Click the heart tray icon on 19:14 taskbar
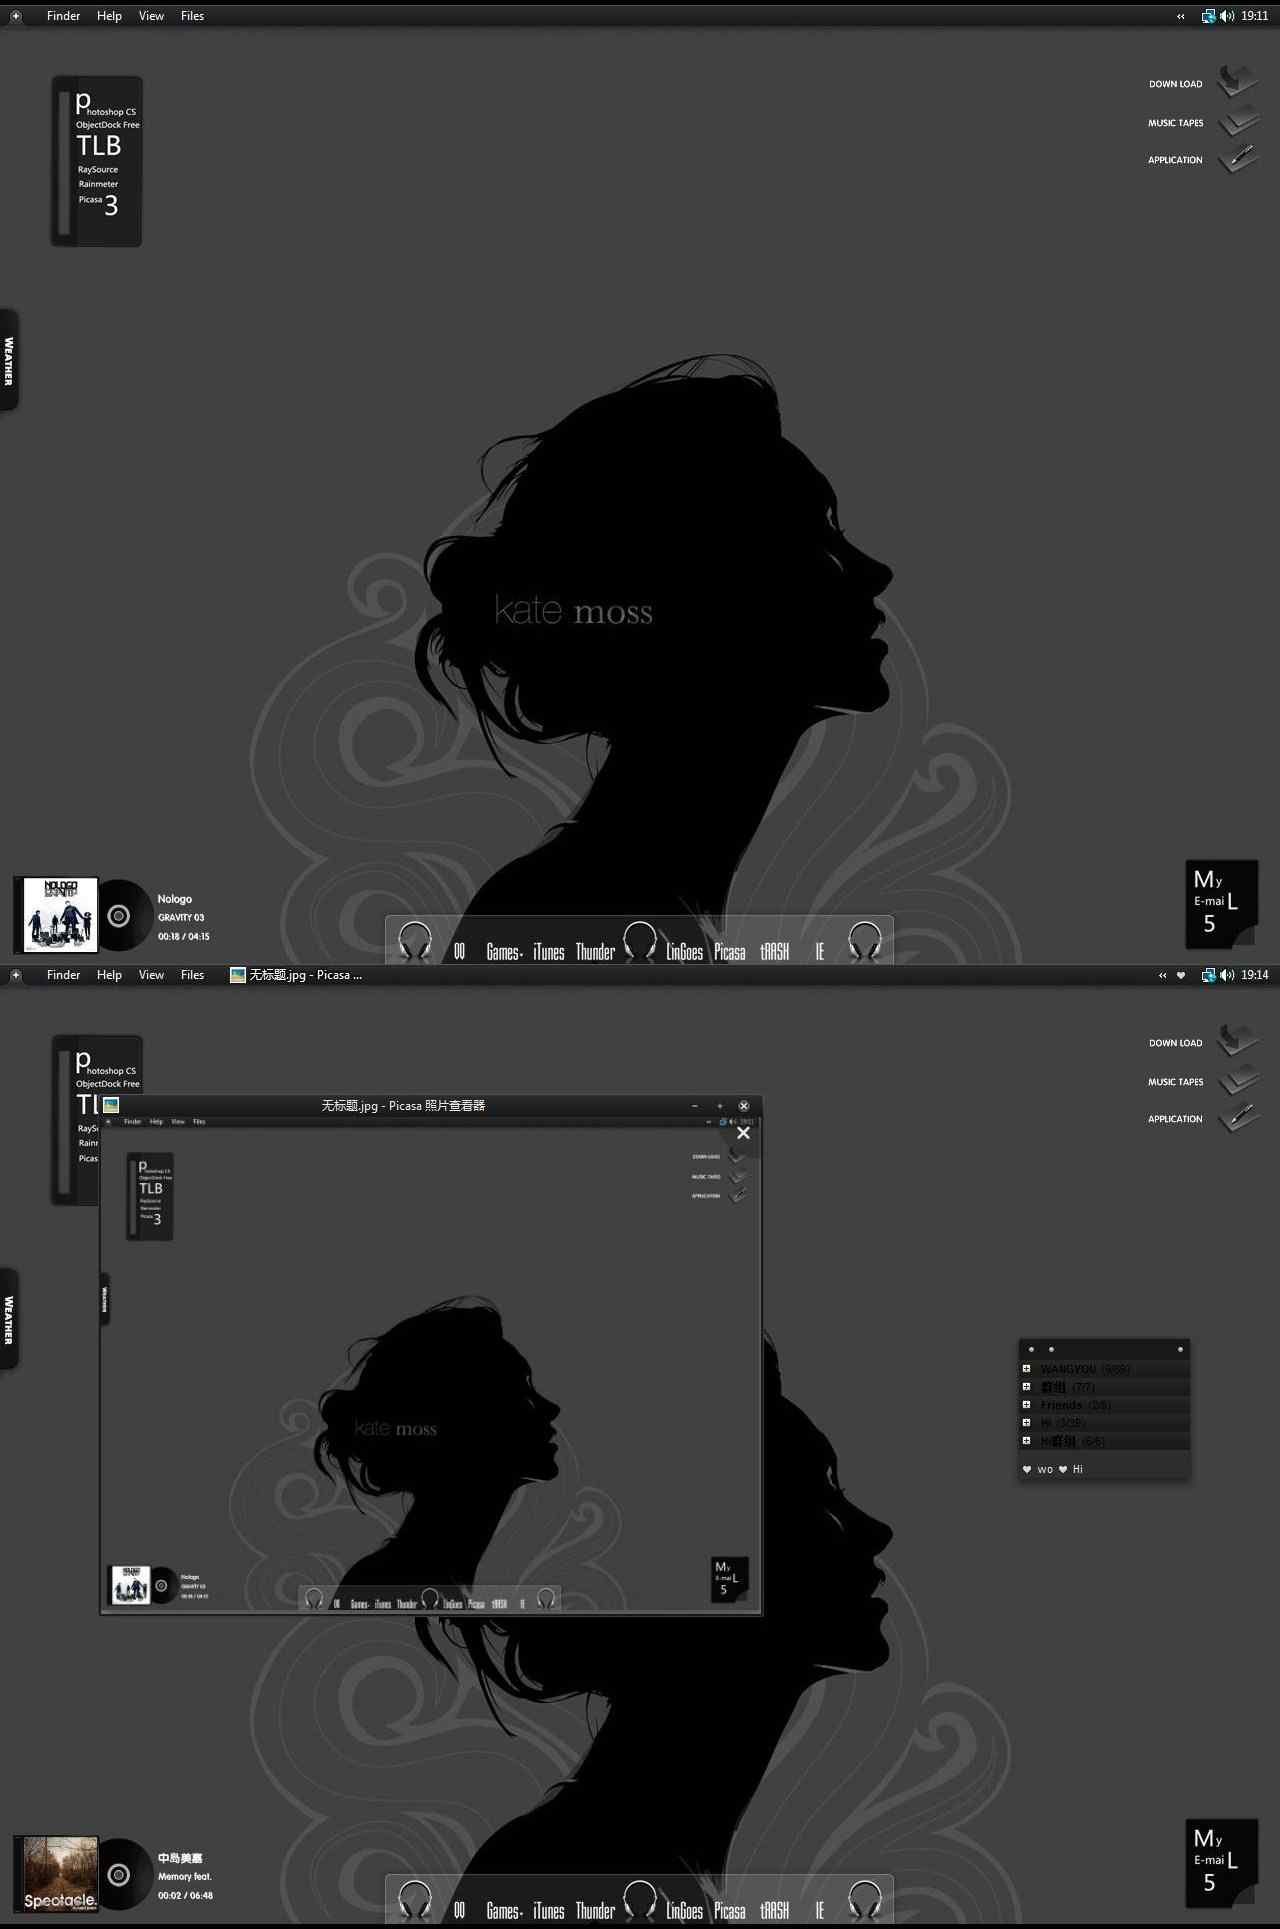This screenshot has width=1280, height=1929. (x=1181, y=975)
